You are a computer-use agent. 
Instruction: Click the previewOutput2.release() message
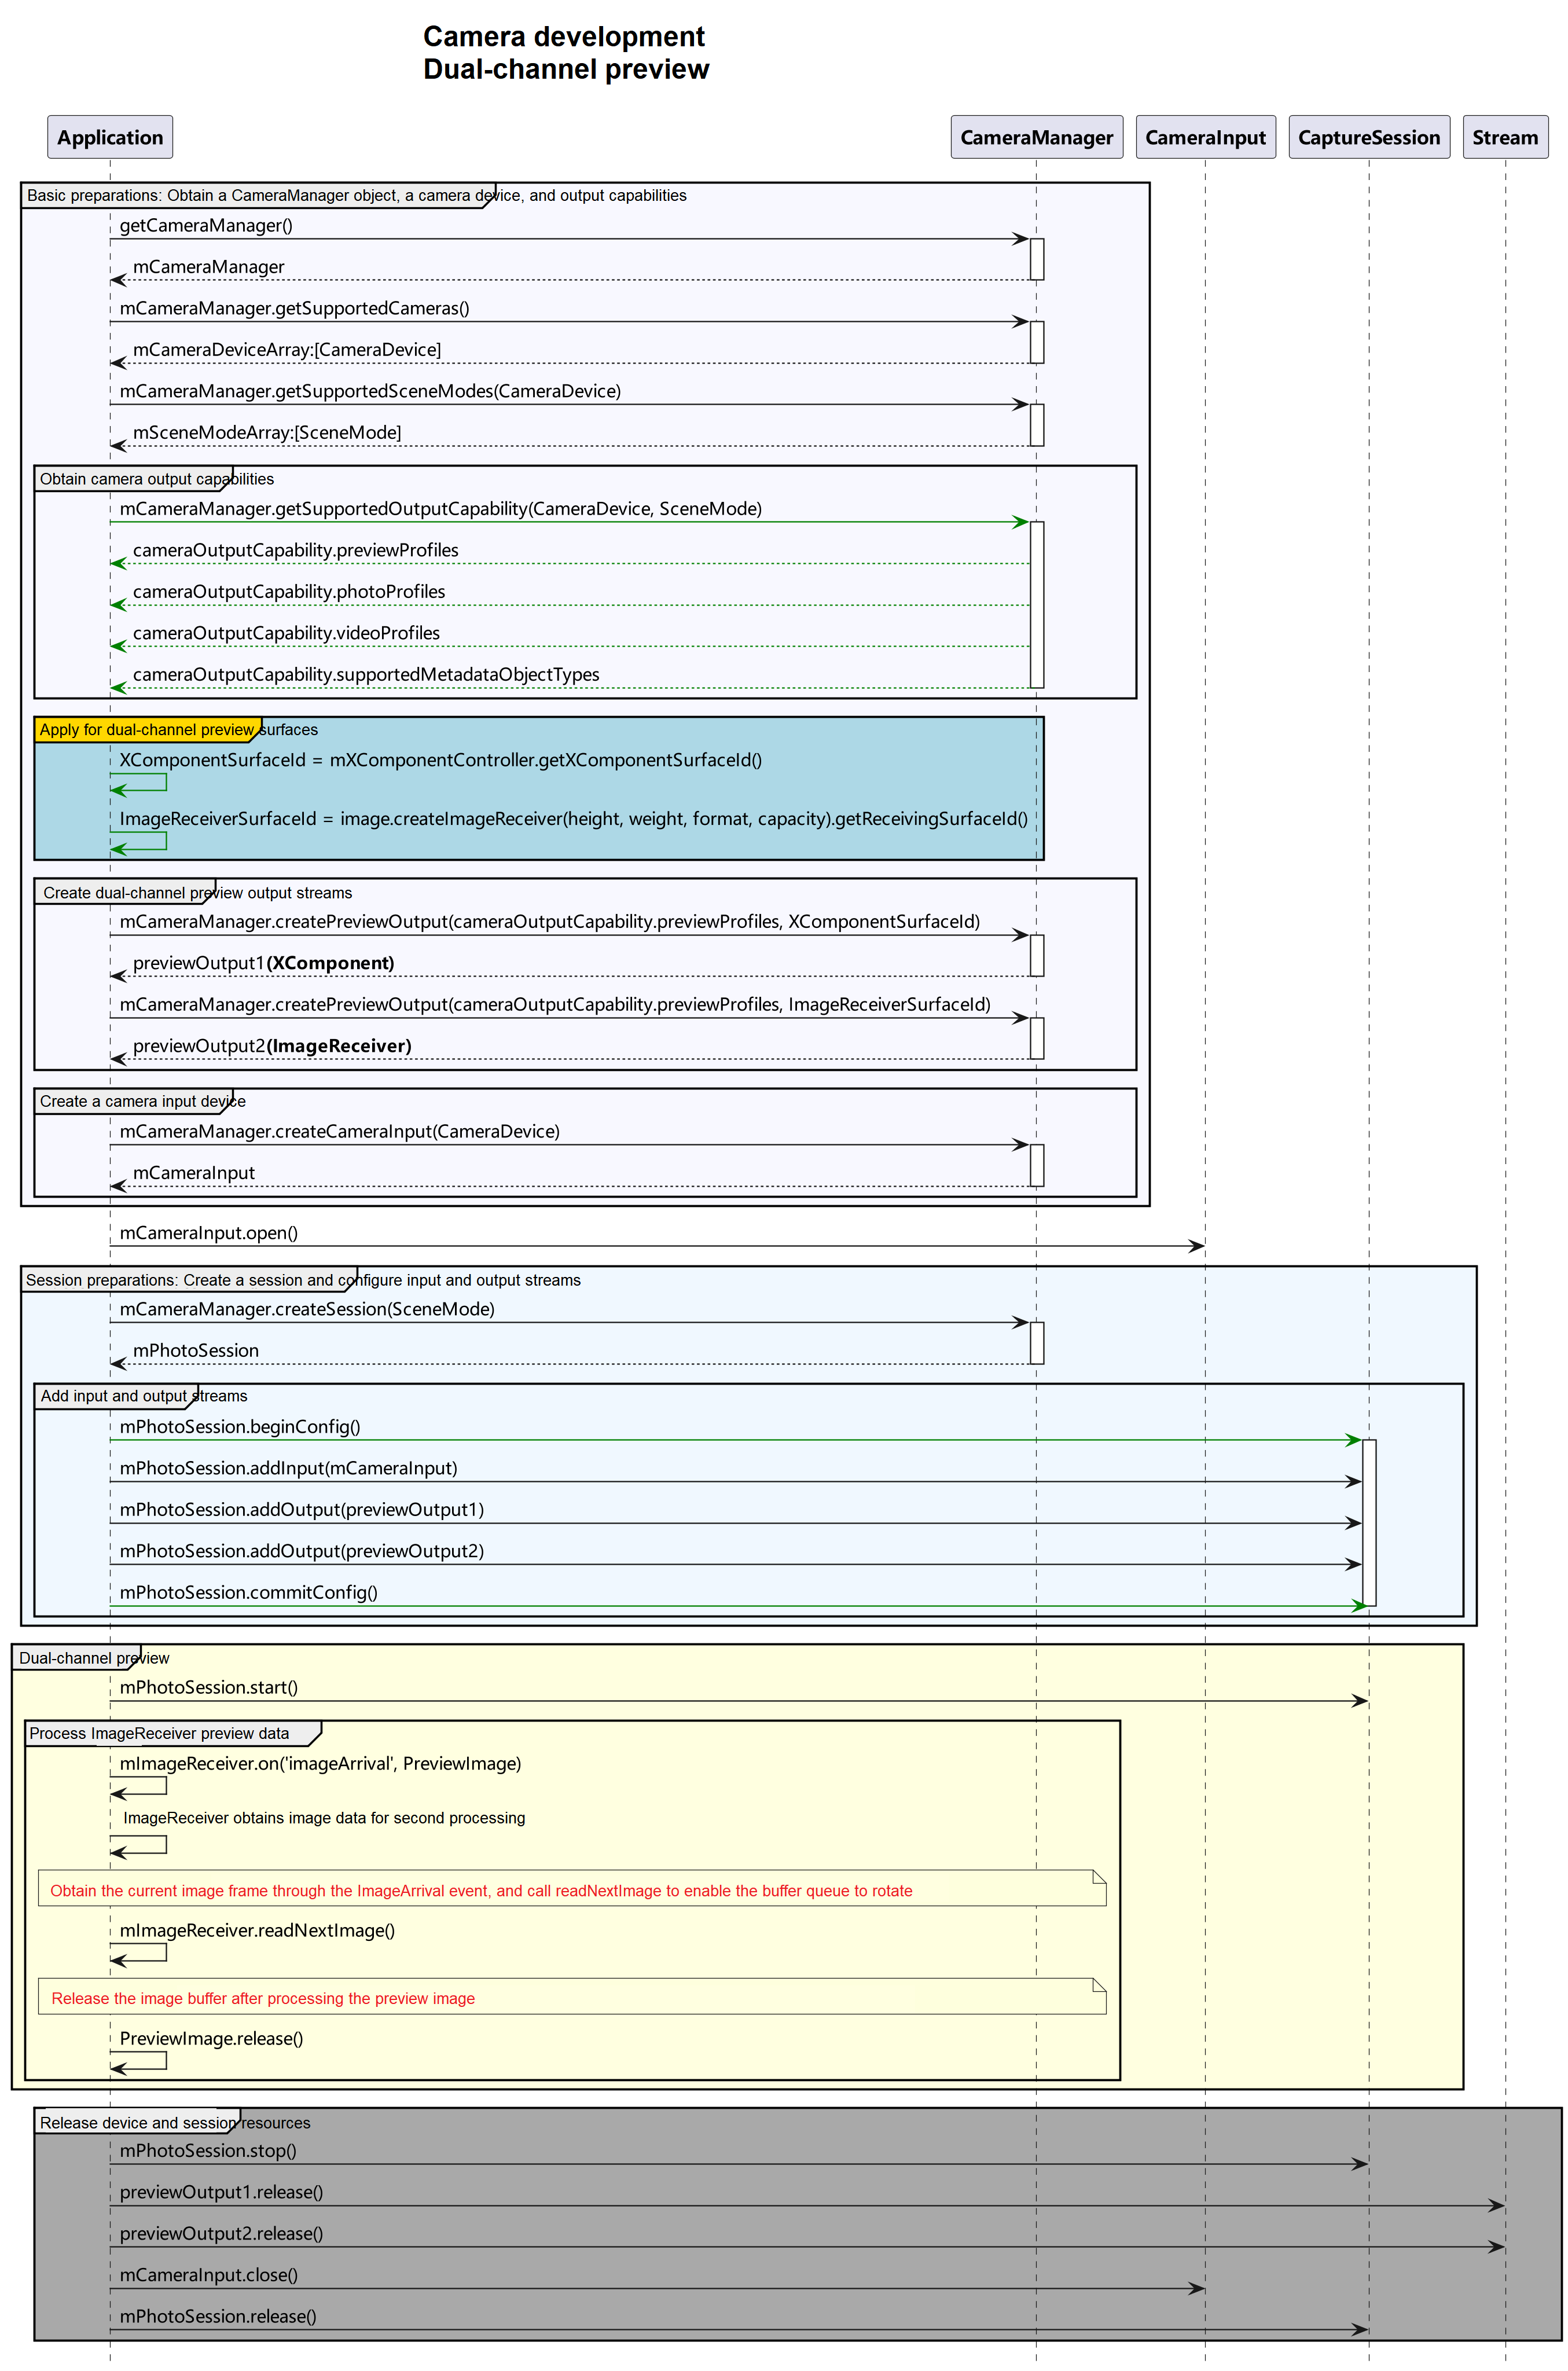221,2234
